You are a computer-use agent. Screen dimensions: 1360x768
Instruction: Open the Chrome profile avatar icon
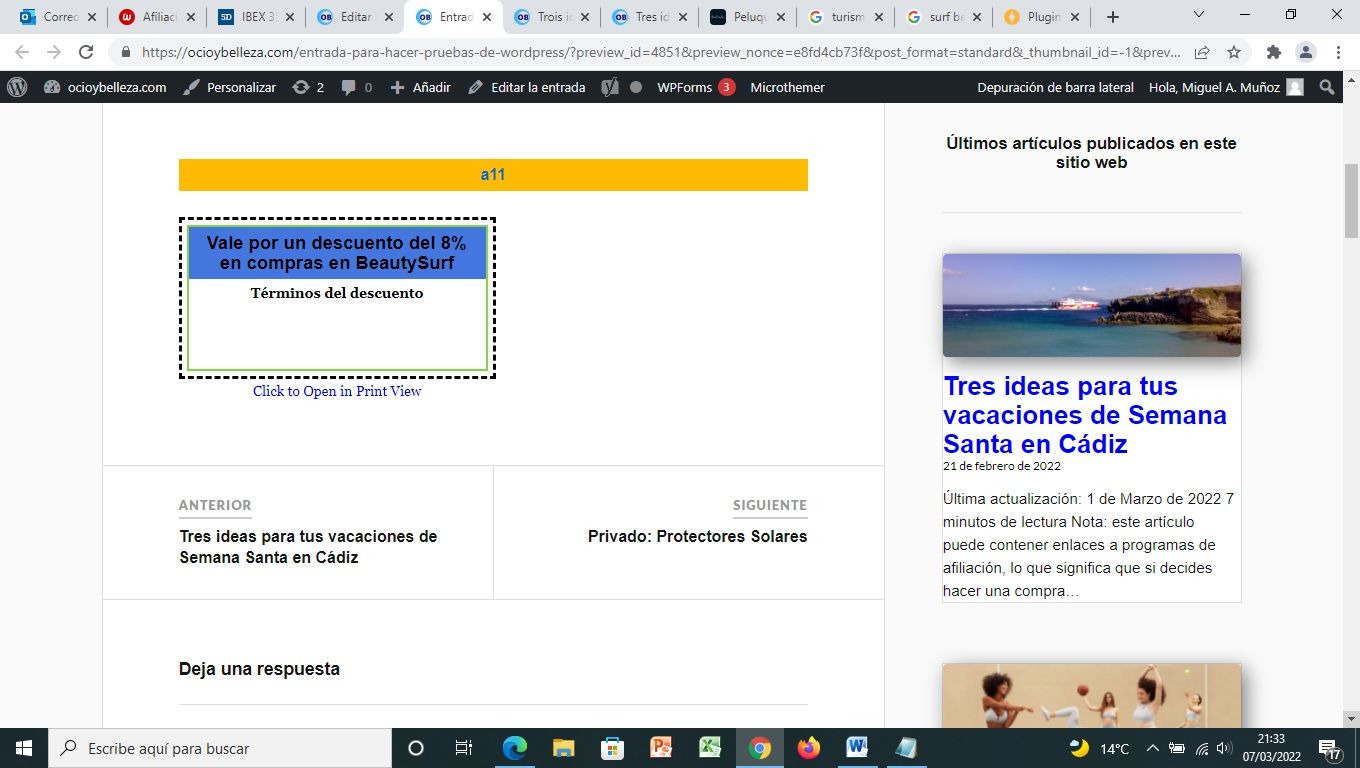(x=1305, y=52)
